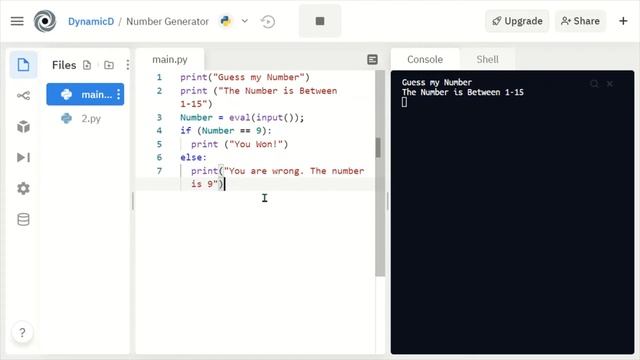This screenshot has width=640, height=360.
Task: Click line number 4 in editor
Action: (159, 131)
